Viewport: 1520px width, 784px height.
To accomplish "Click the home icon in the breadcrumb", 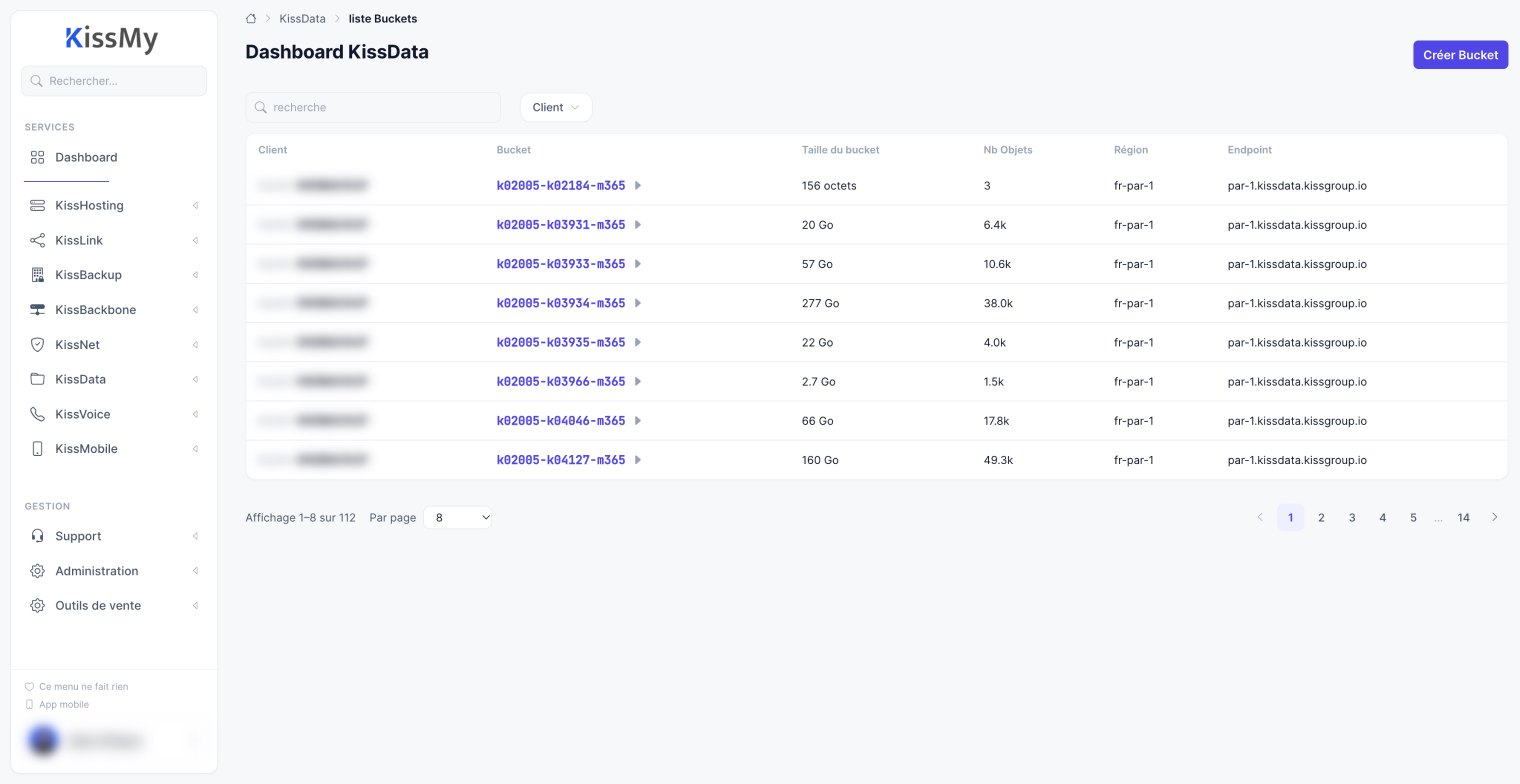I will pos(251,18).
